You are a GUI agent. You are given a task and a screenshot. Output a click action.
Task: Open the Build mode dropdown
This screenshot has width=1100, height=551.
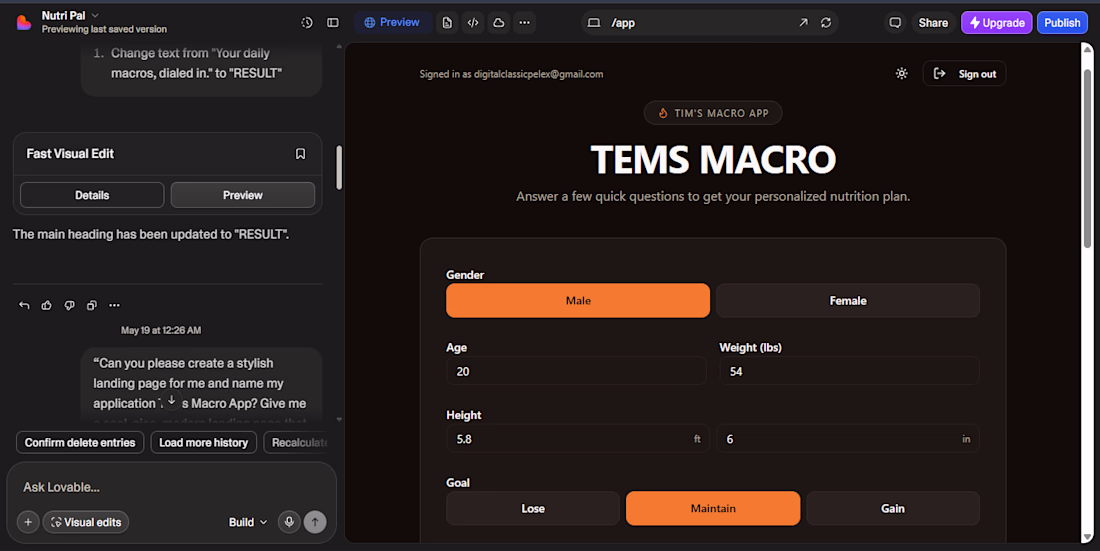click(x=248, y=522)
